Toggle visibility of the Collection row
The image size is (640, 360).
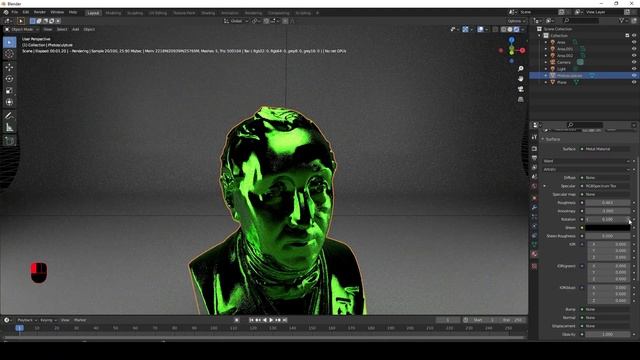634,36
